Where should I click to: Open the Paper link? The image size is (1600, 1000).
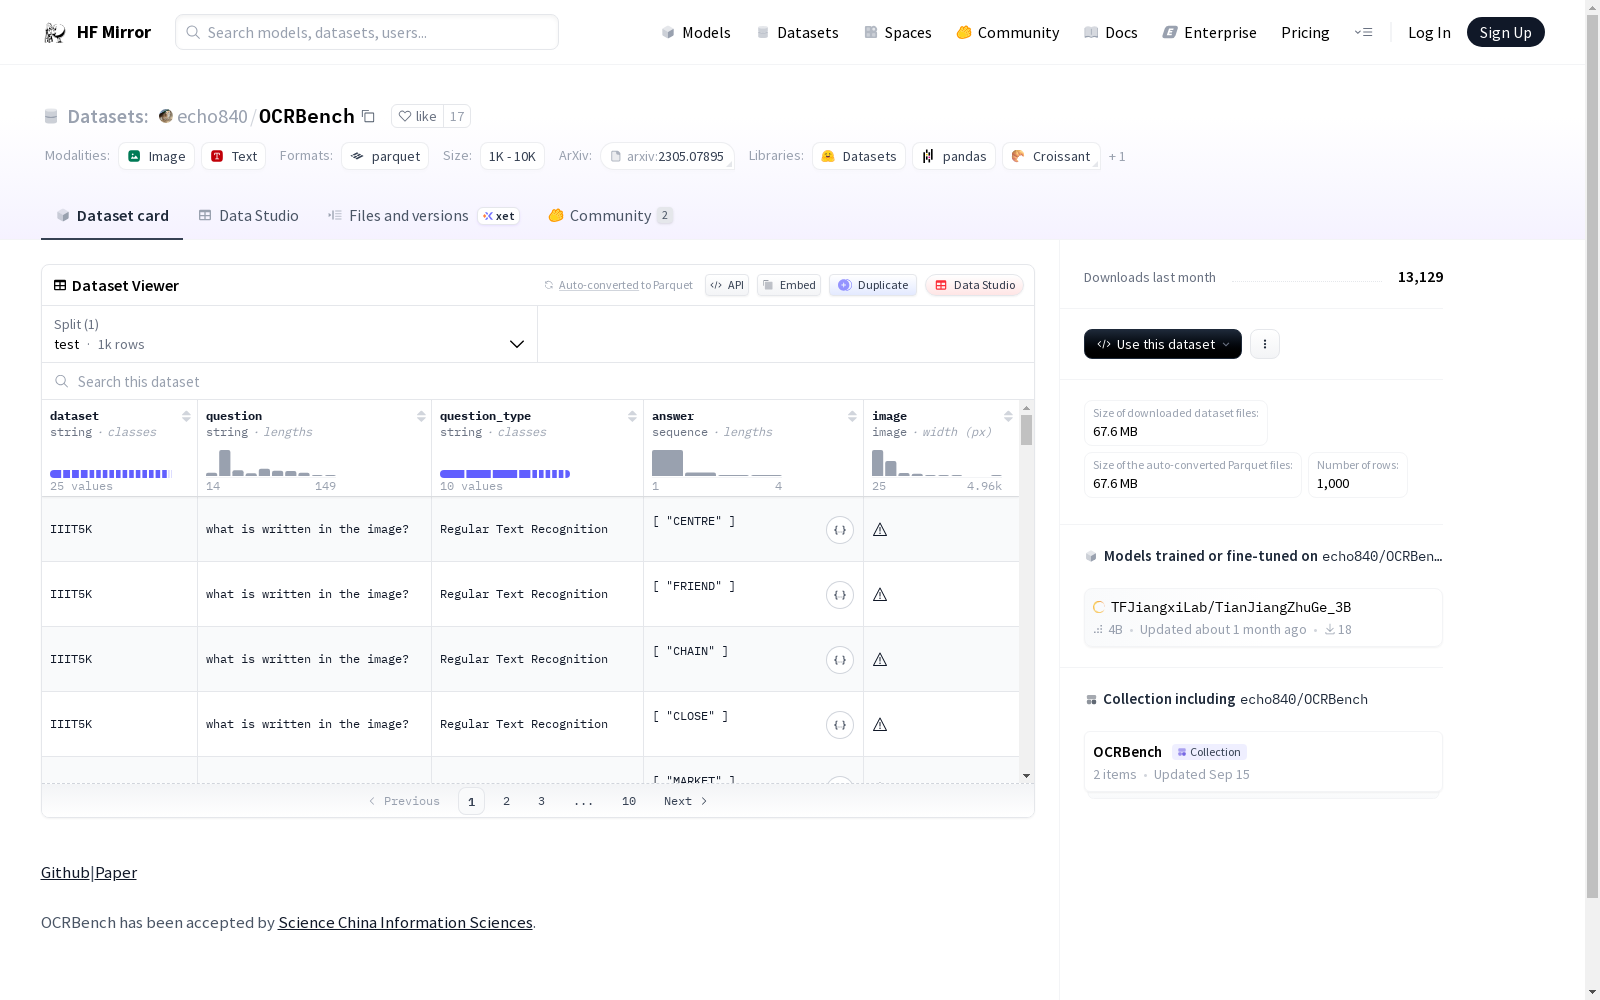point(116,873)
